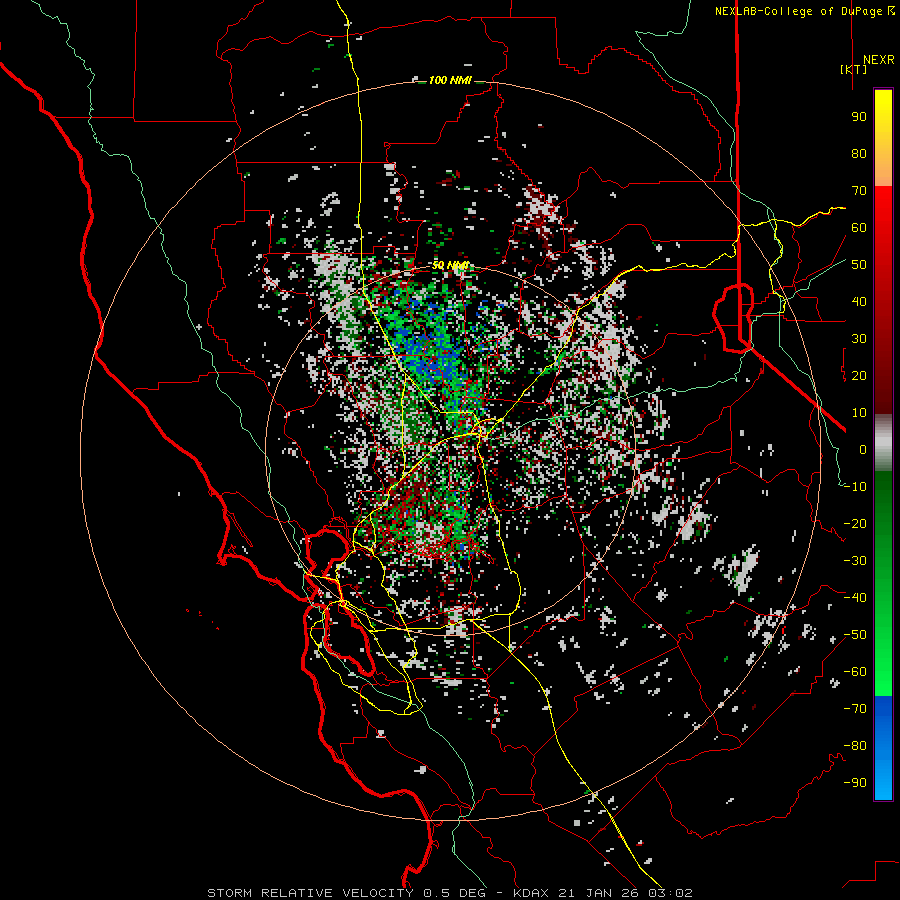Select the -50 scale value
The image size is (900, 900).
point(855,635)
